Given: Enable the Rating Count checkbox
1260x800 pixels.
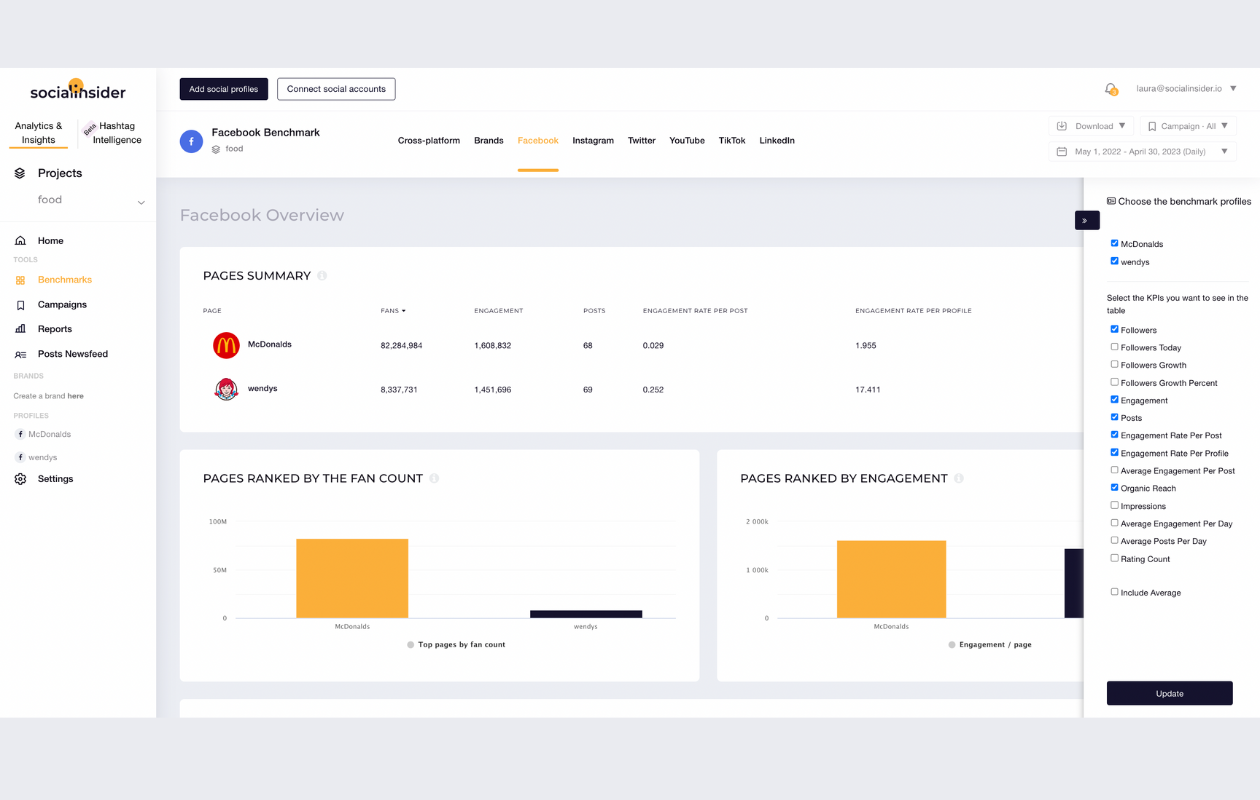Looking at the screenshot, I should pos(1114,558).
